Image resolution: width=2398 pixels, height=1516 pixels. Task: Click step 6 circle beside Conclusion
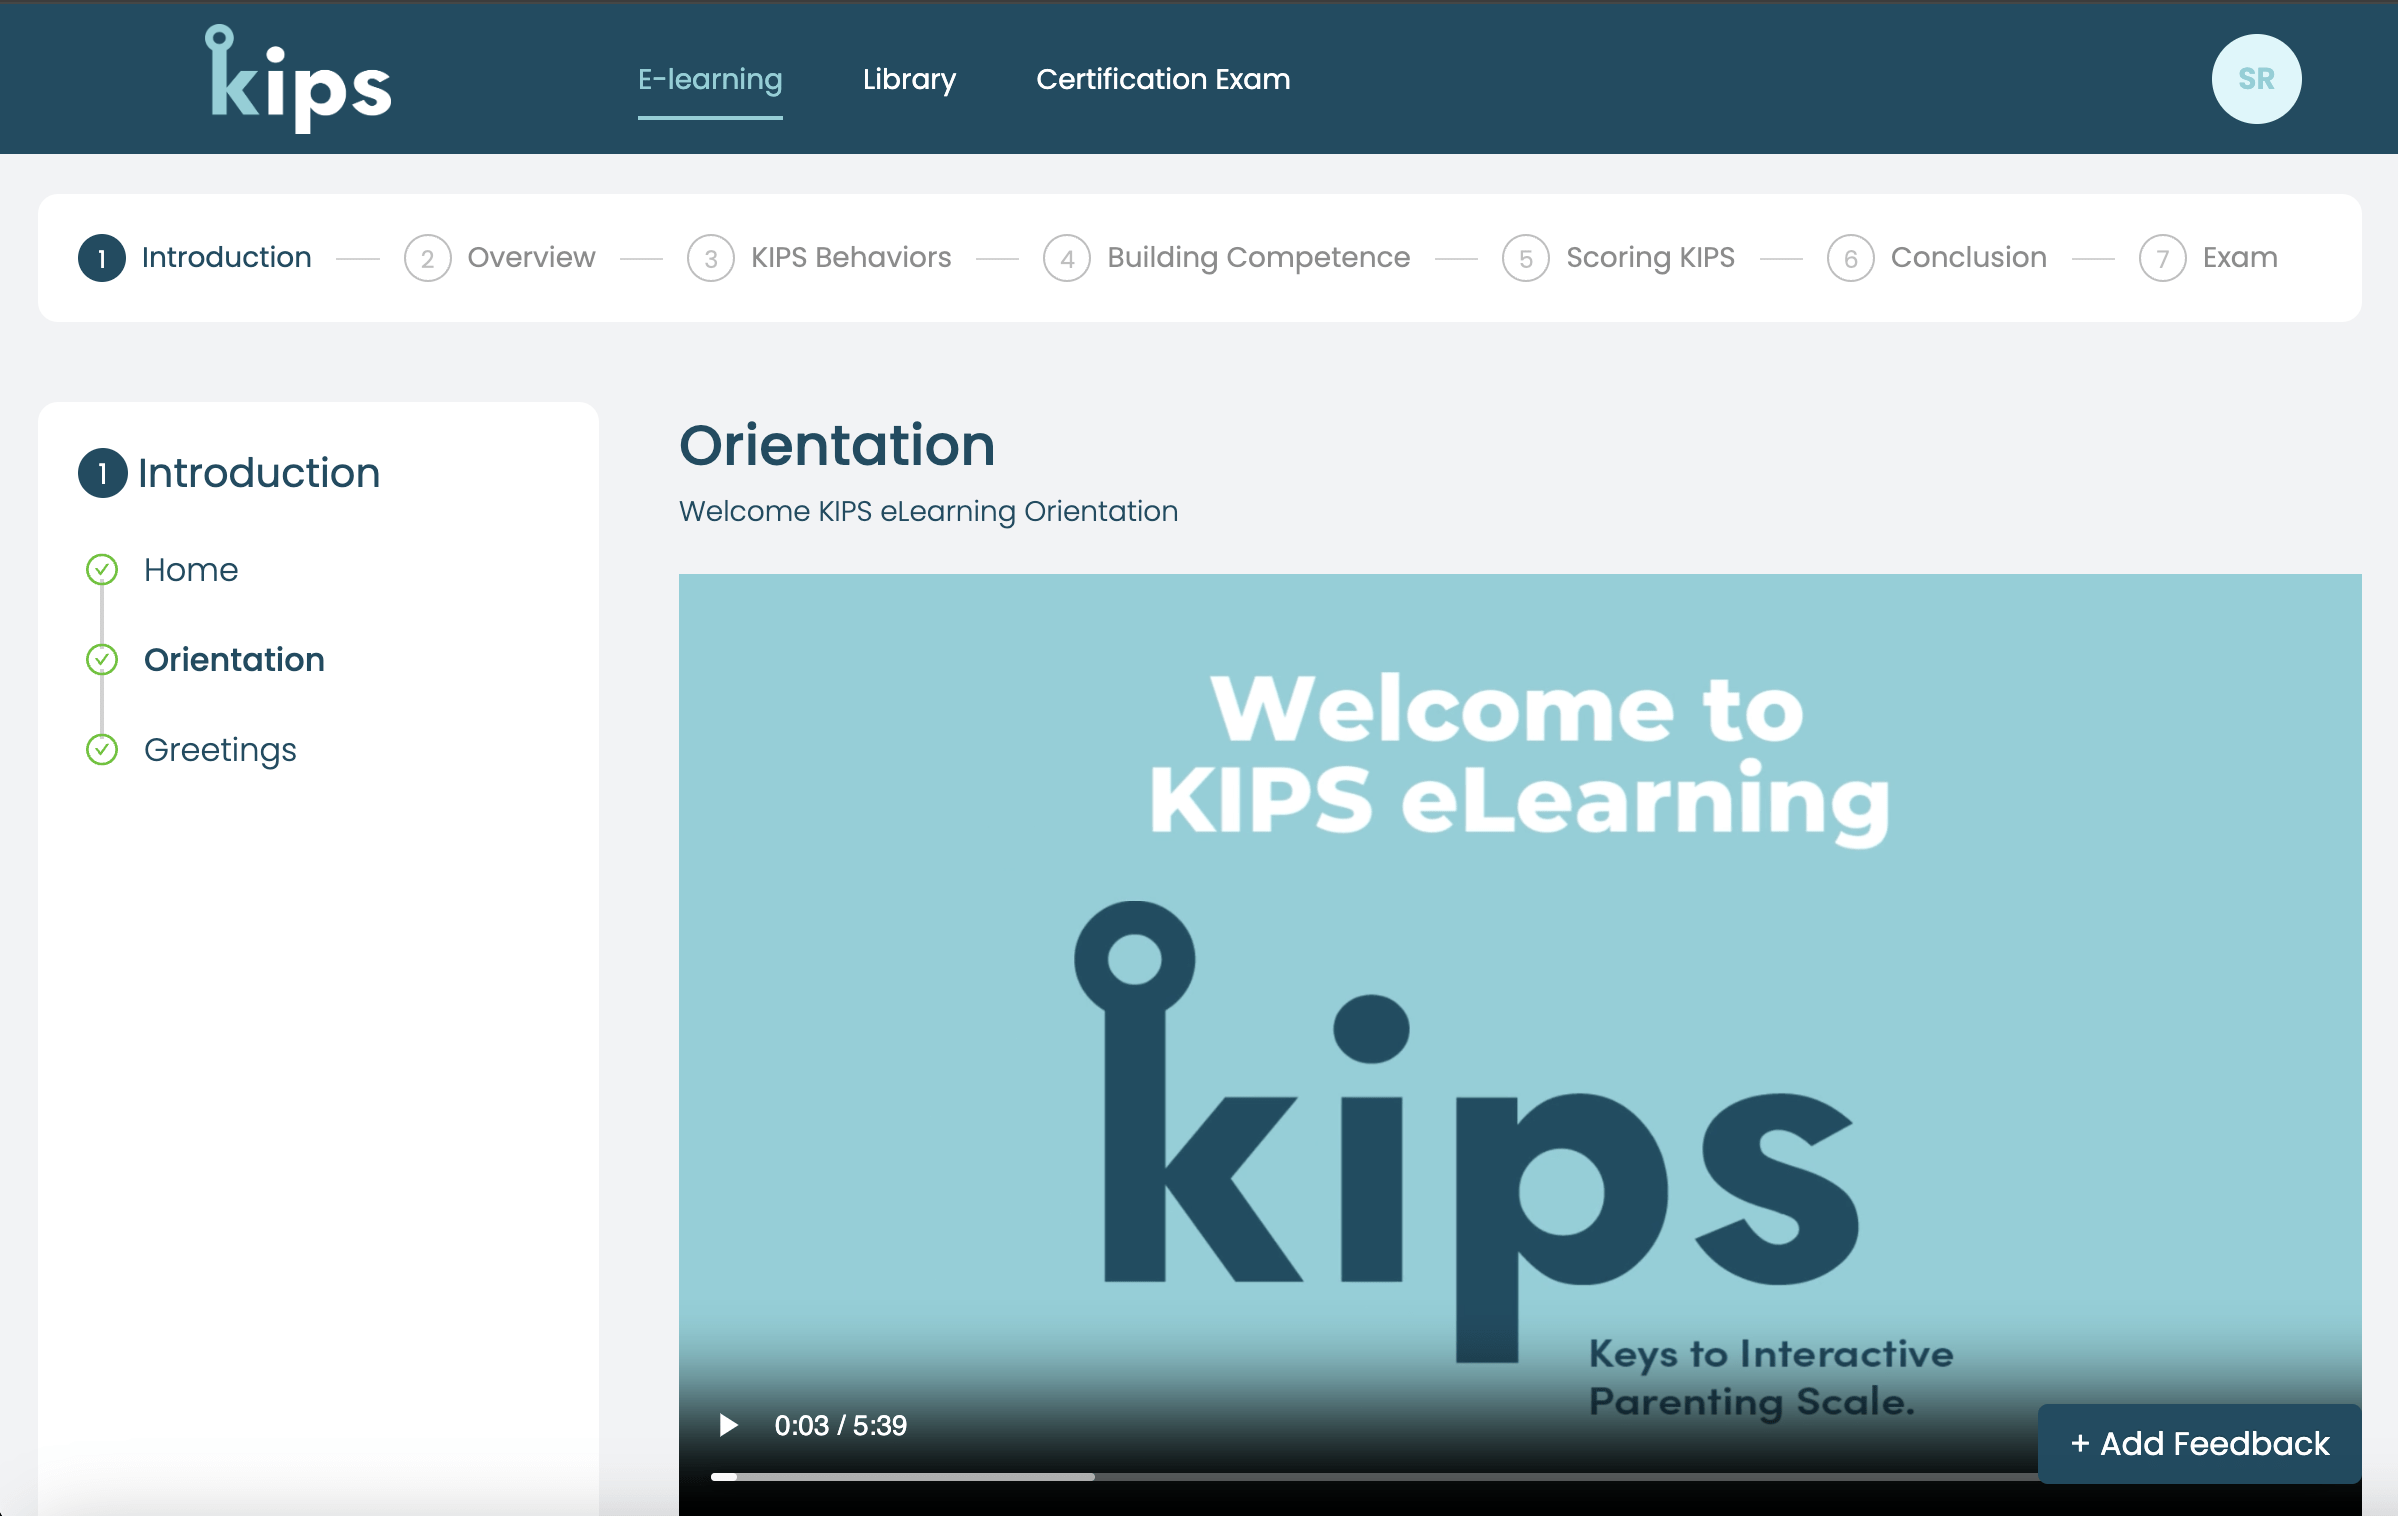pyautogui.click(x=1851, y=258)
